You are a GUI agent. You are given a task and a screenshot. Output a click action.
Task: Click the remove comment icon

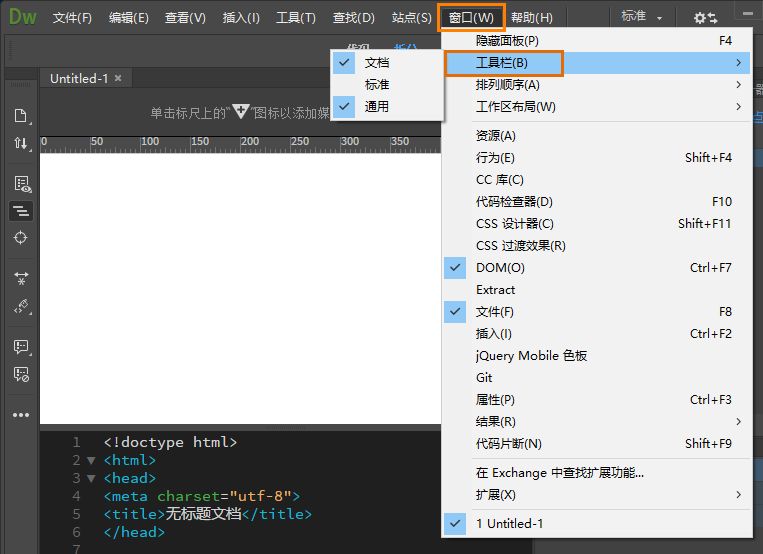coord(21,374)
